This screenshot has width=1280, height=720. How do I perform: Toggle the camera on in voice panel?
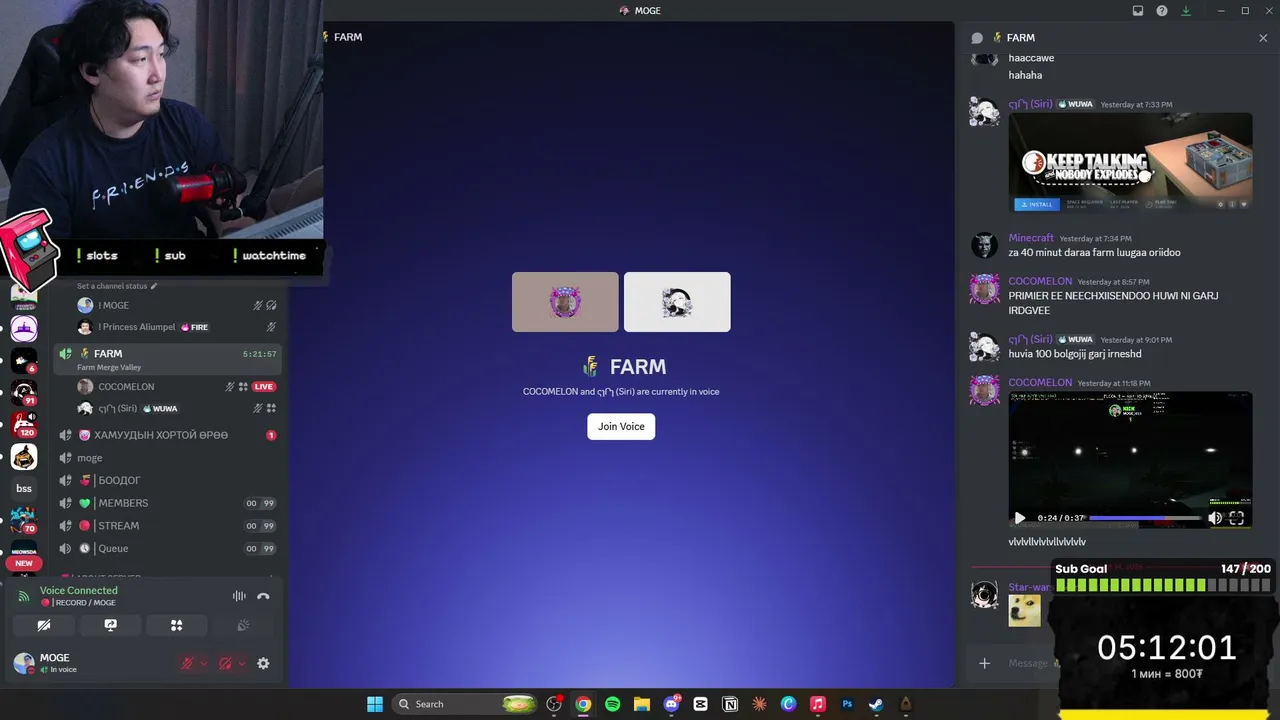tap(44, 625)
